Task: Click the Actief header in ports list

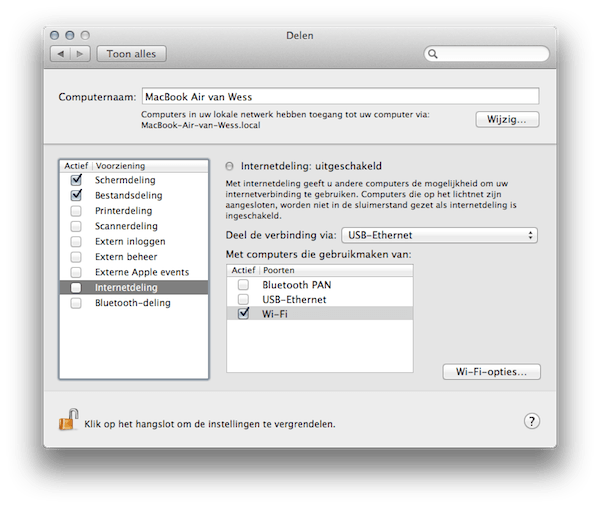Action: coord(243,270)
